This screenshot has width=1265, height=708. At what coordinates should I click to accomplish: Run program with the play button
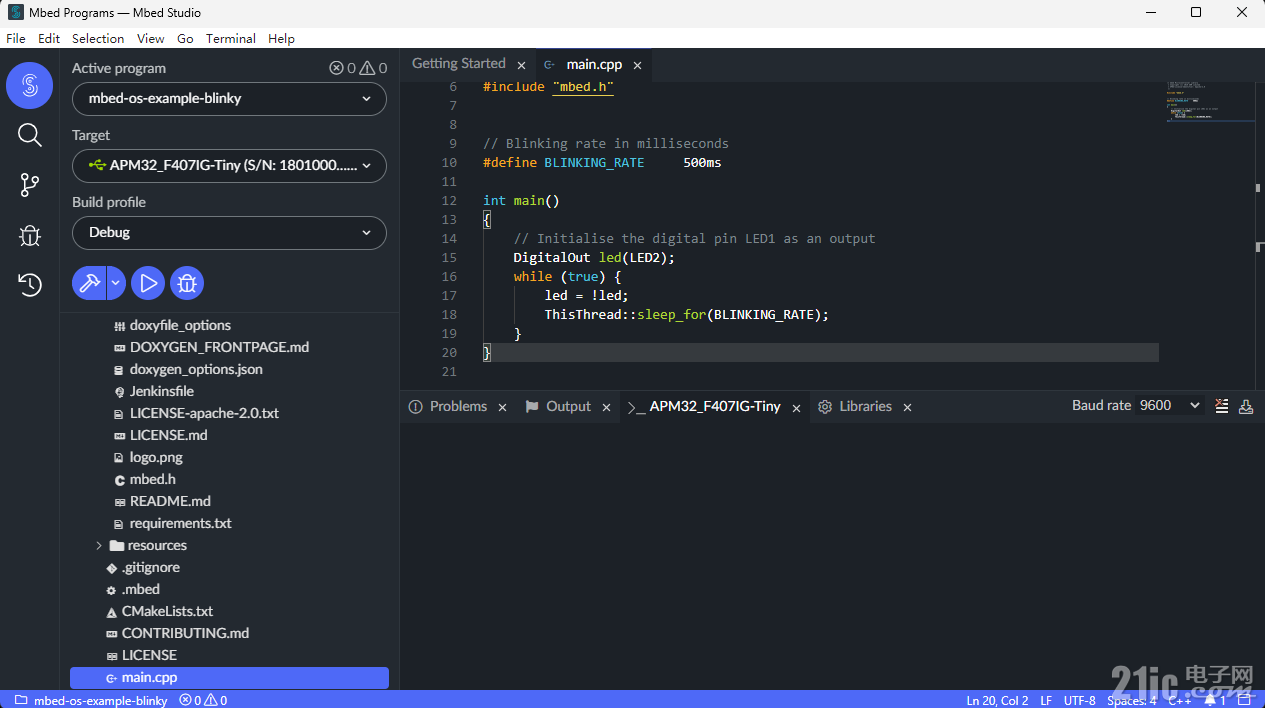click(148, 283)
